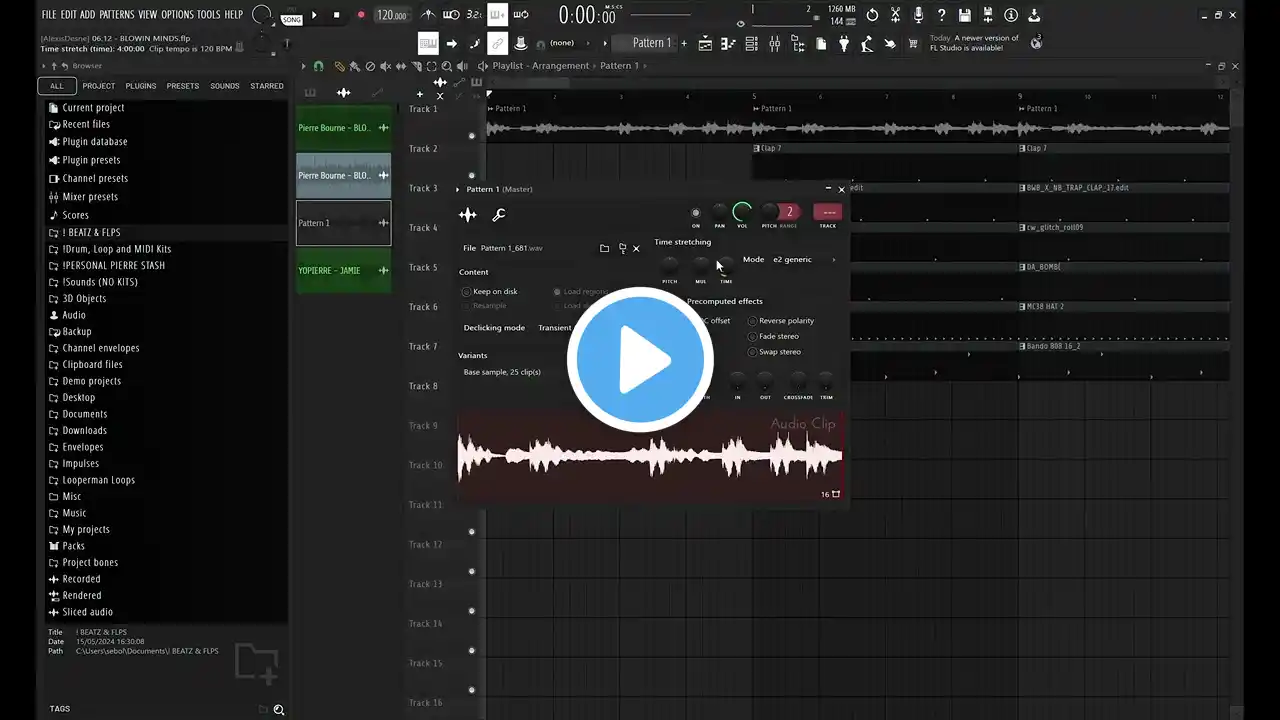
Task: Click the shopping cart content library icon
Action: [x=912, y=43]
